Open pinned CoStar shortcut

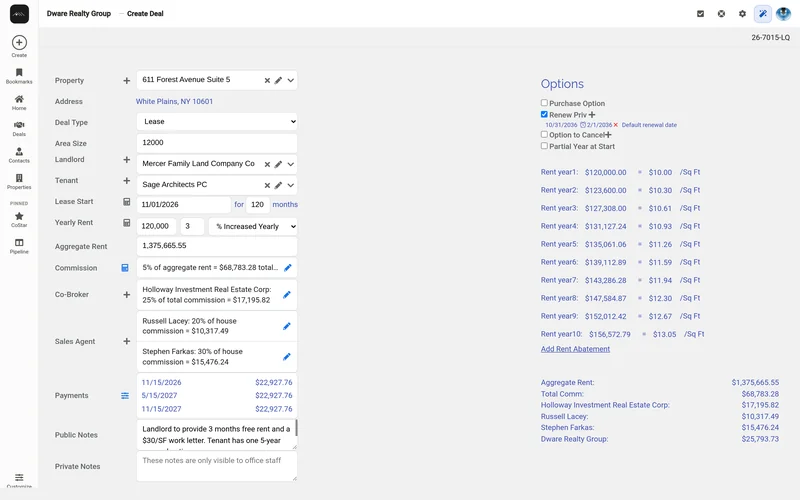19,219
